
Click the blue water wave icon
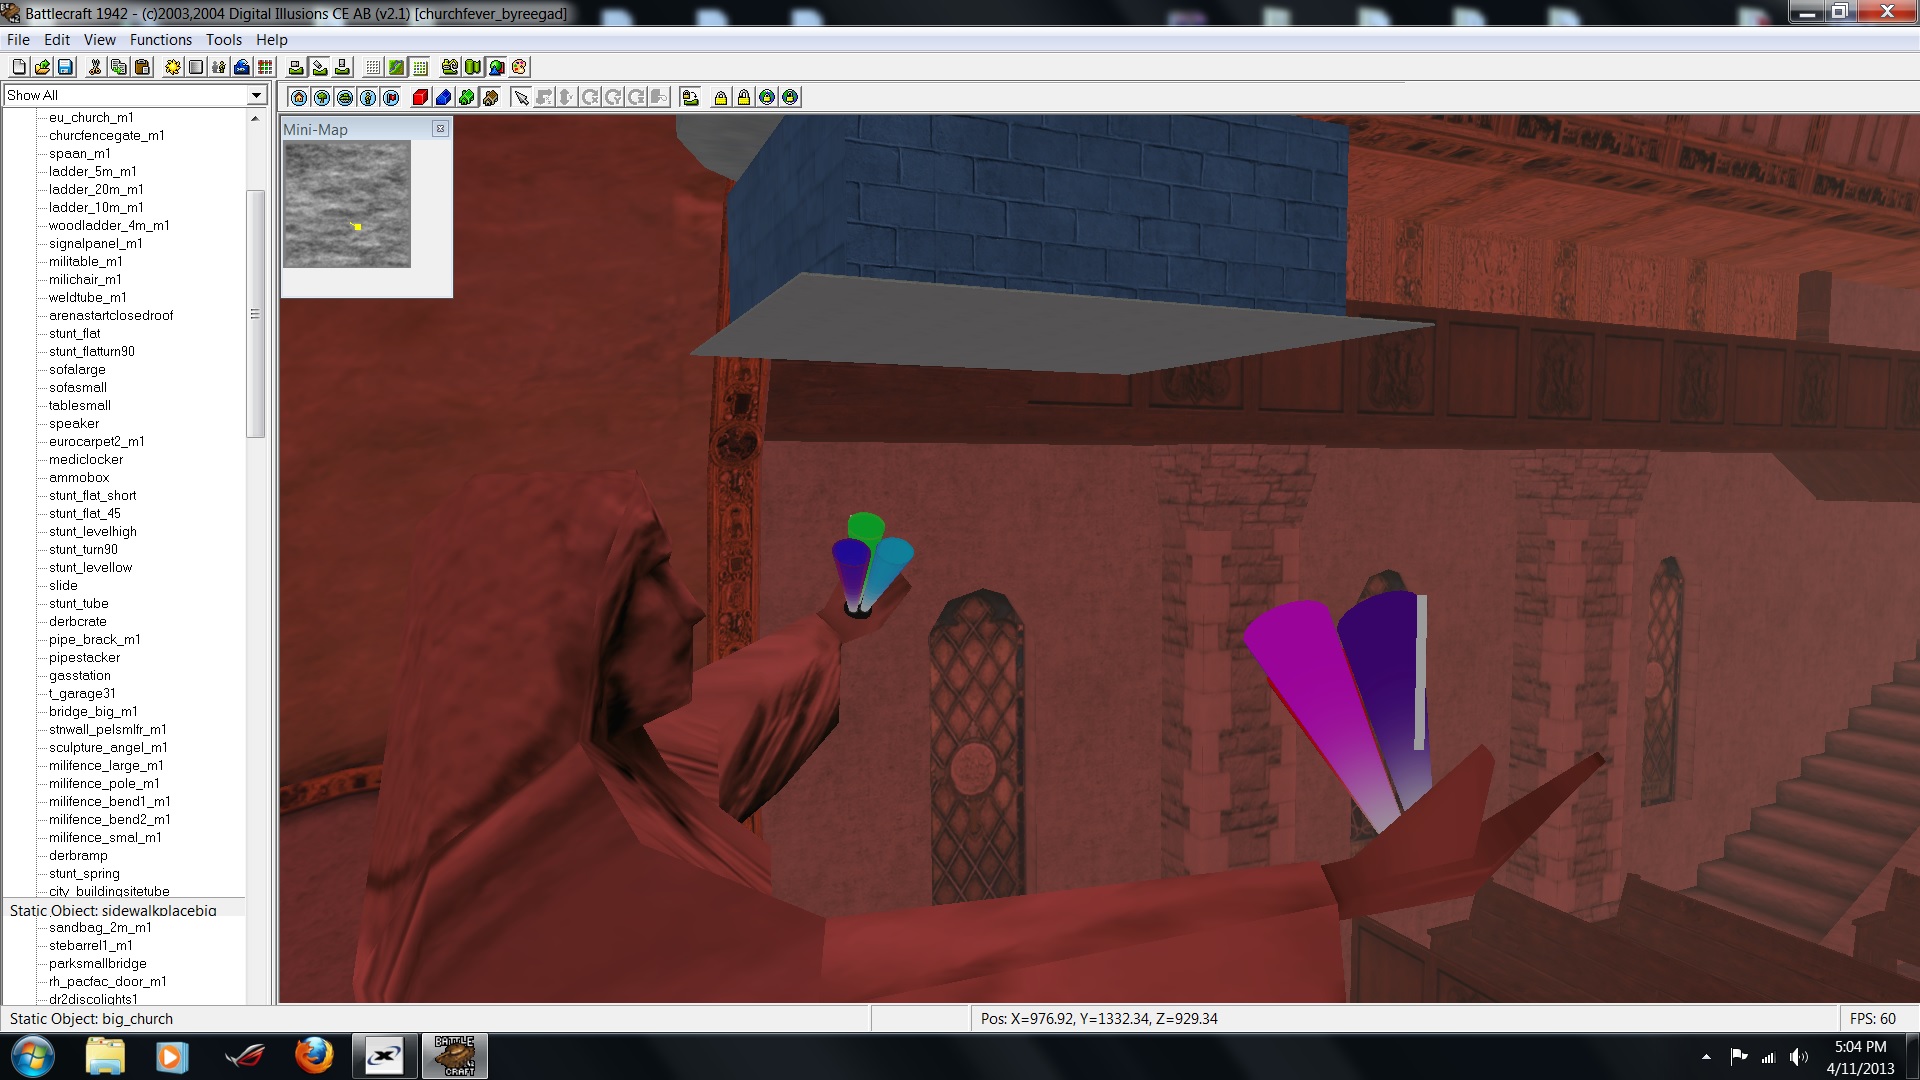point(241,67)
